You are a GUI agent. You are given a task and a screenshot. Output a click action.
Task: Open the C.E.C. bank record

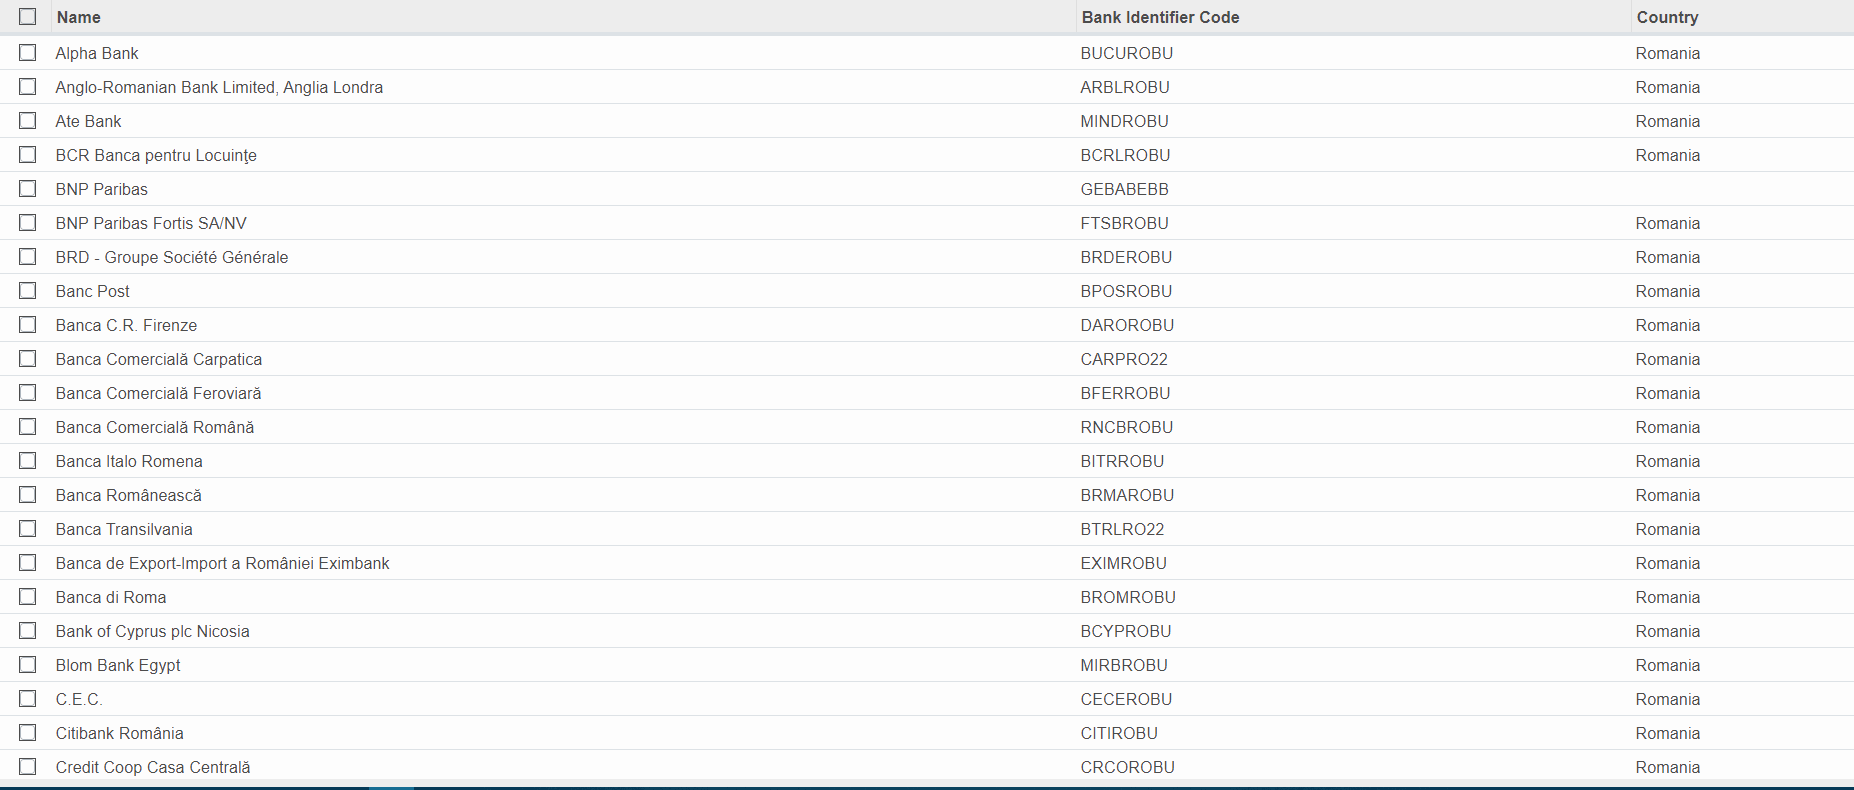[79, 699]
